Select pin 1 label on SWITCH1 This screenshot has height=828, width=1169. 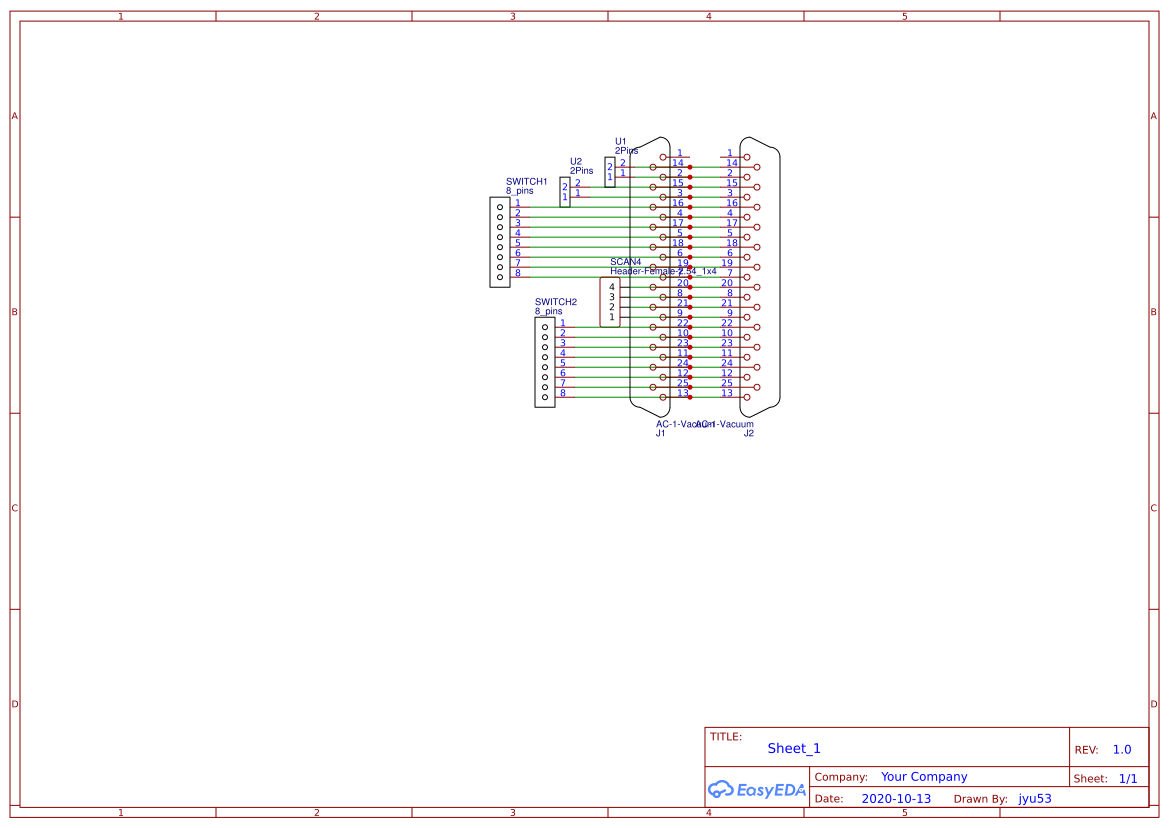coord(516,204)
